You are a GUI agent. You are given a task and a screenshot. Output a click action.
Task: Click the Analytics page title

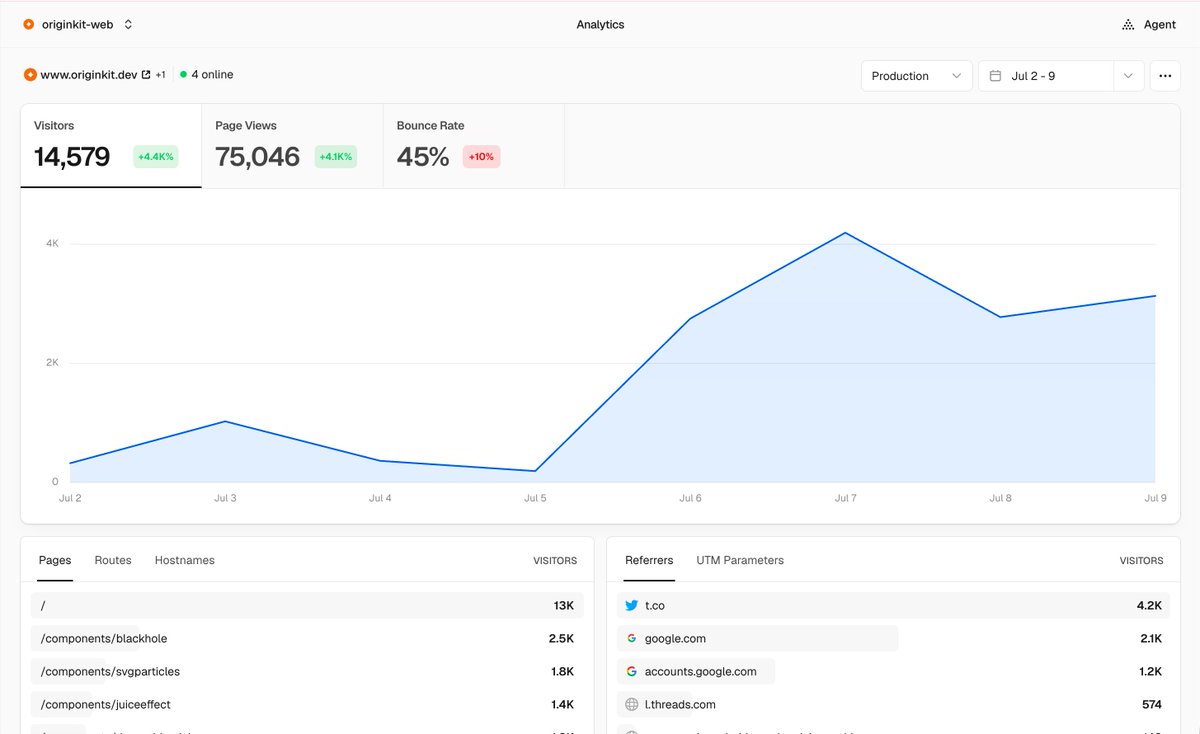600,24
